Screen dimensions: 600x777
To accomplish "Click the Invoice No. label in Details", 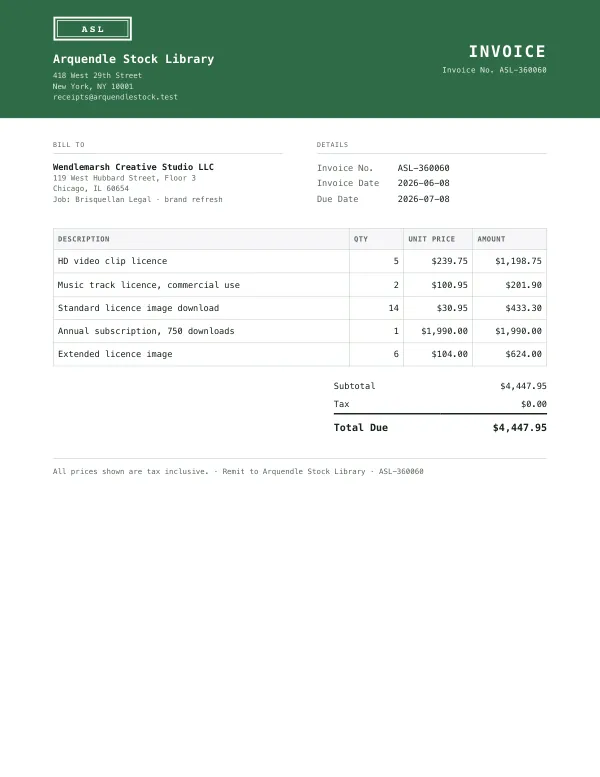I will [x=345, y=168].
